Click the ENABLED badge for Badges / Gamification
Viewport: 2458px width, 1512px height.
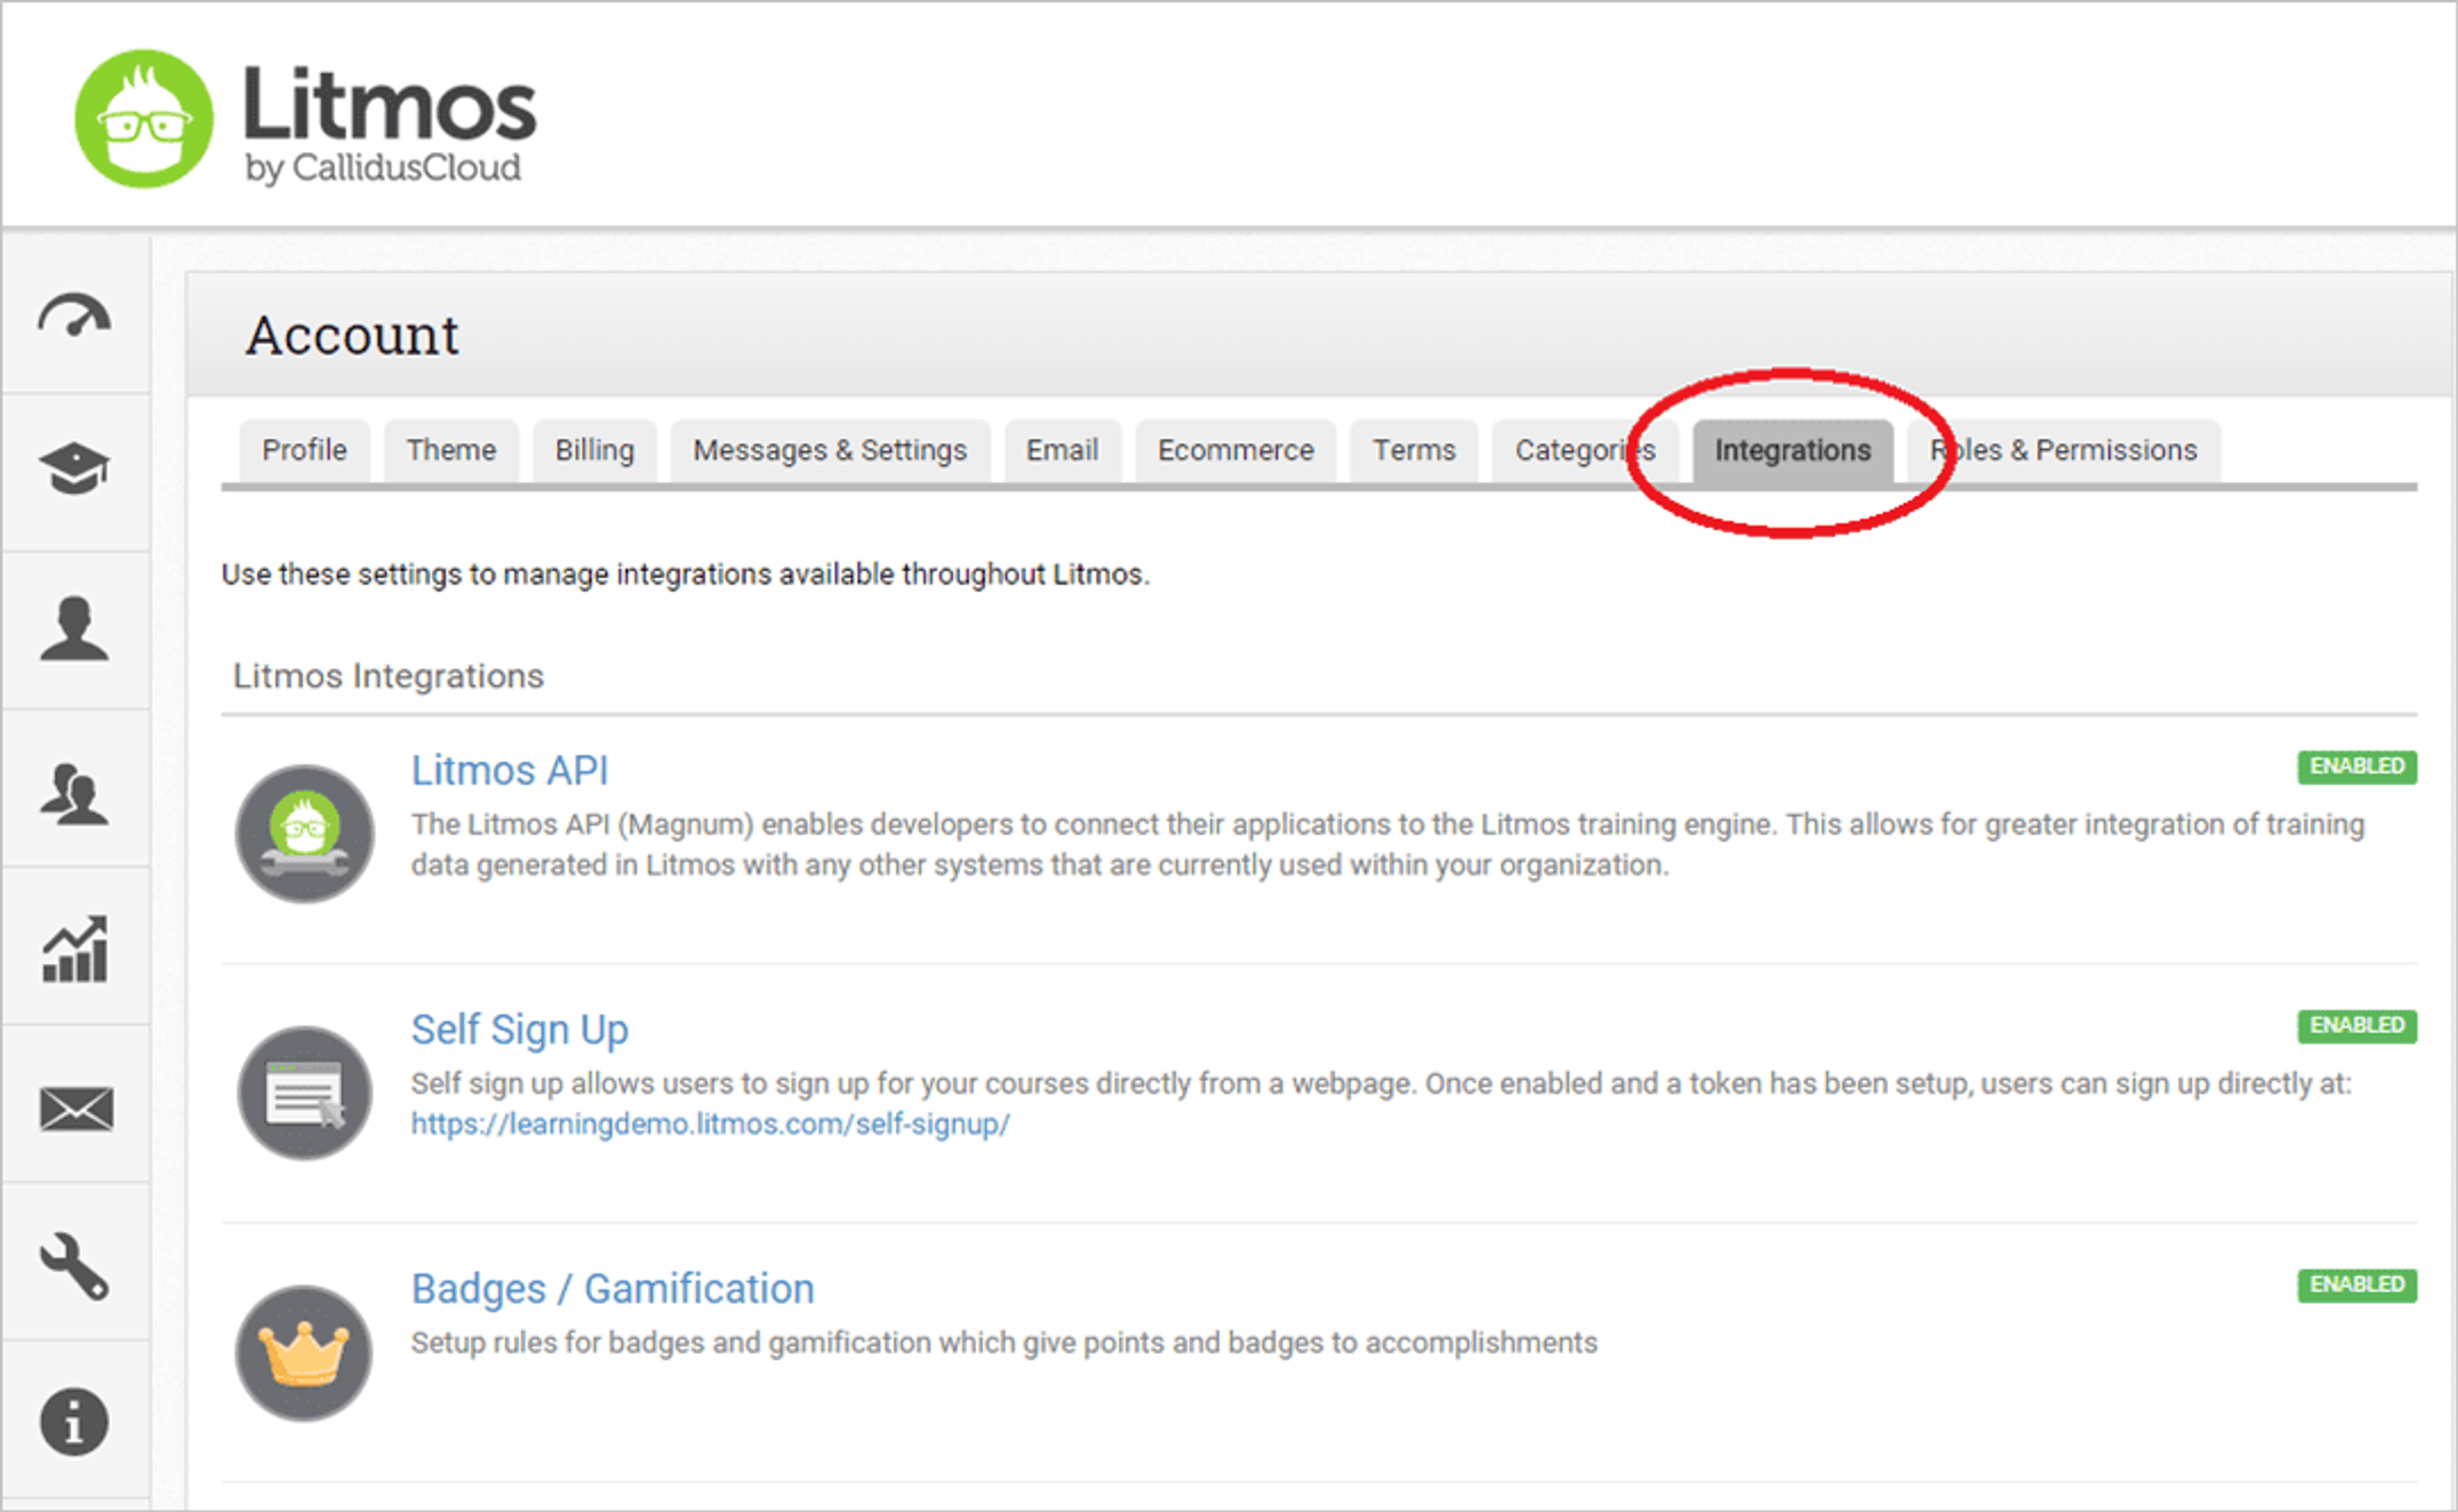tap(2357, 1285)
